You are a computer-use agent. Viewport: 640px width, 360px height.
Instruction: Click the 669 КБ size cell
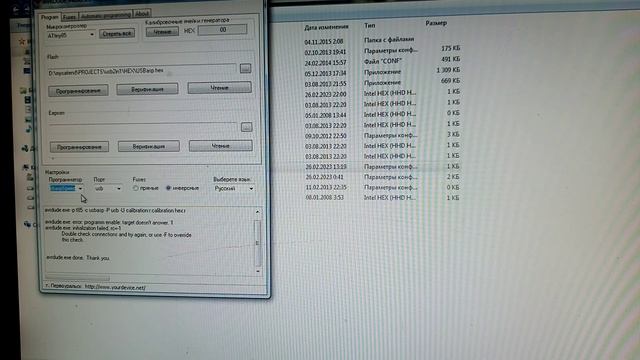point(450,81)
